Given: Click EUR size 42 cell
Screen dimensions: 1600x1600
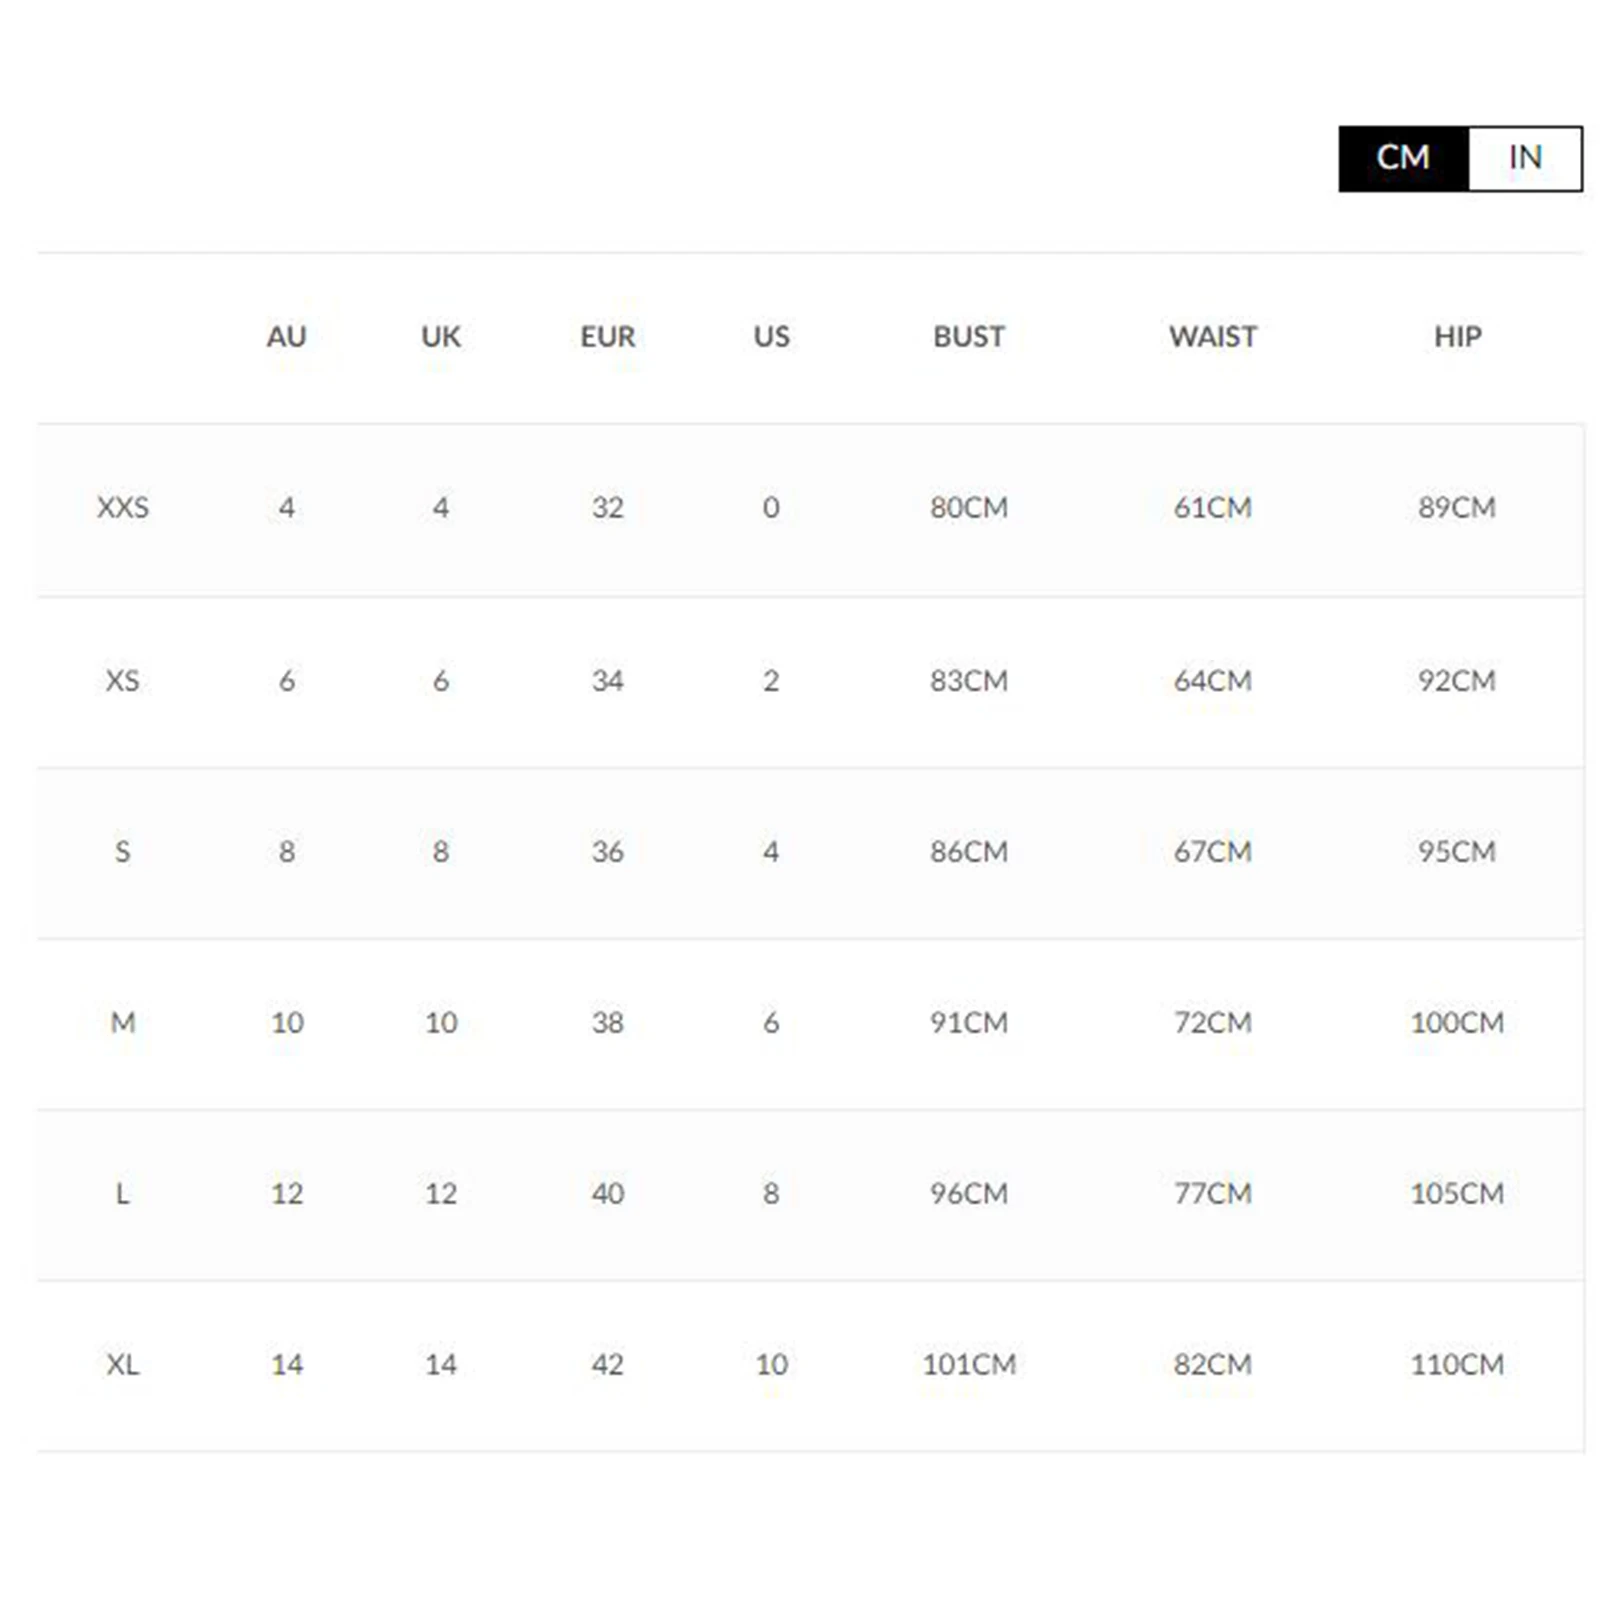Looking at the screenshot, I should (x=607, y=1364).
